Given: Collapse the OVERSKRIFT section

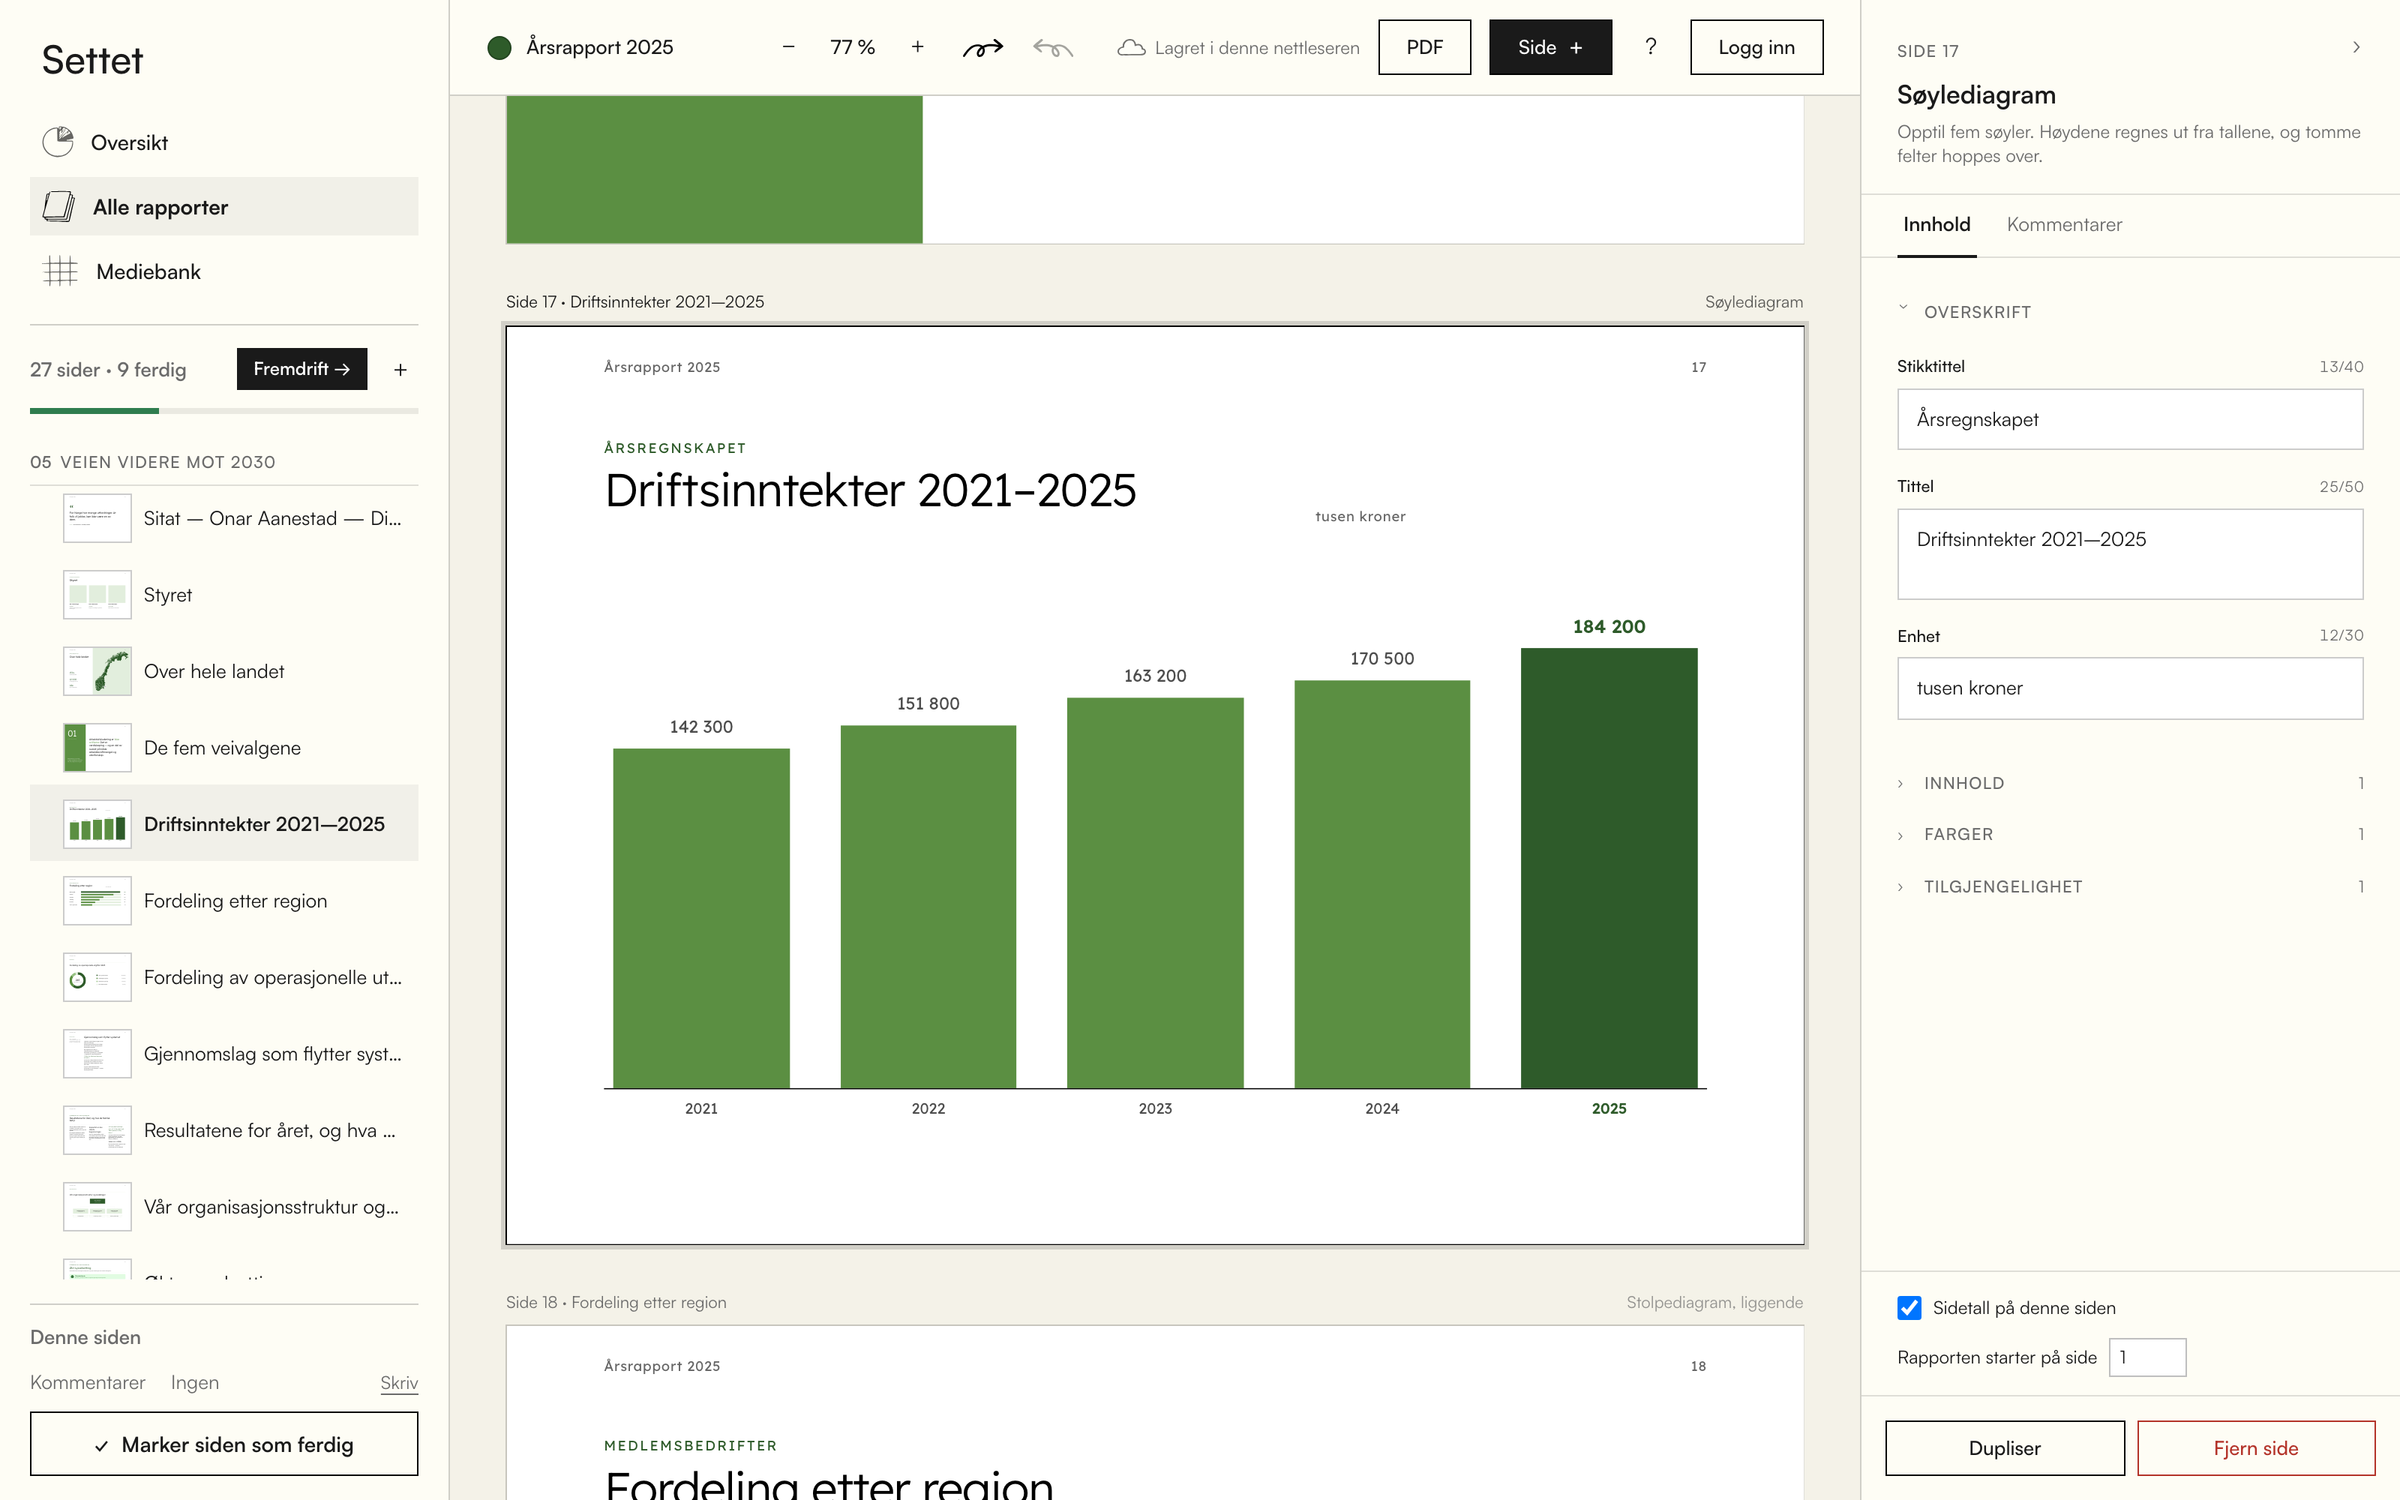Looking at the screenshot, I should 1964,312.
